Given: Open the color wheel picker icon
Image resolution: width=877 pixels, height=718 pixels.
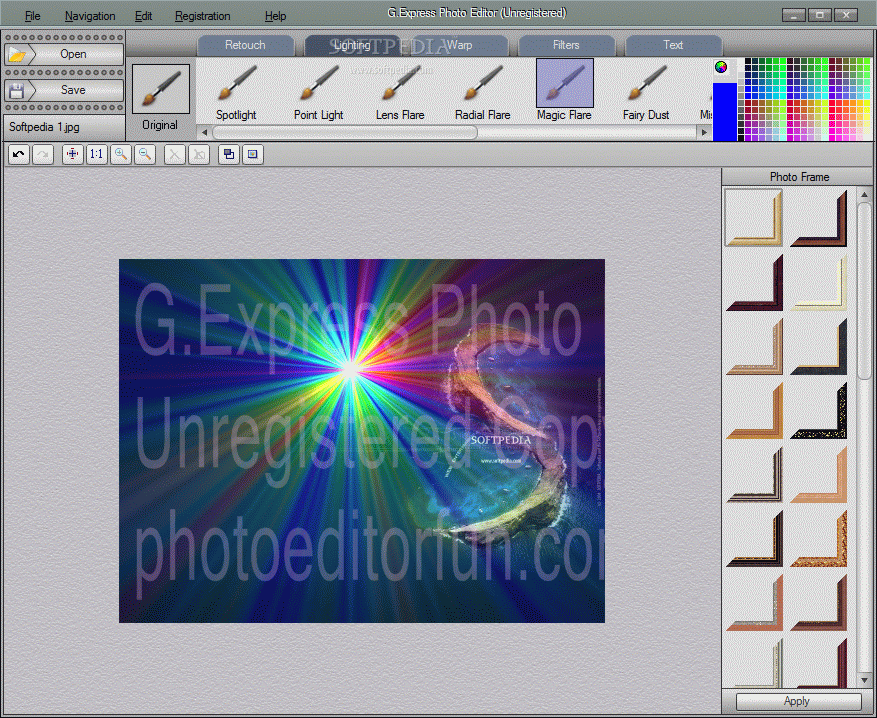Looking at the screenshot, I should pyautogui.click(x=721, y=67).
